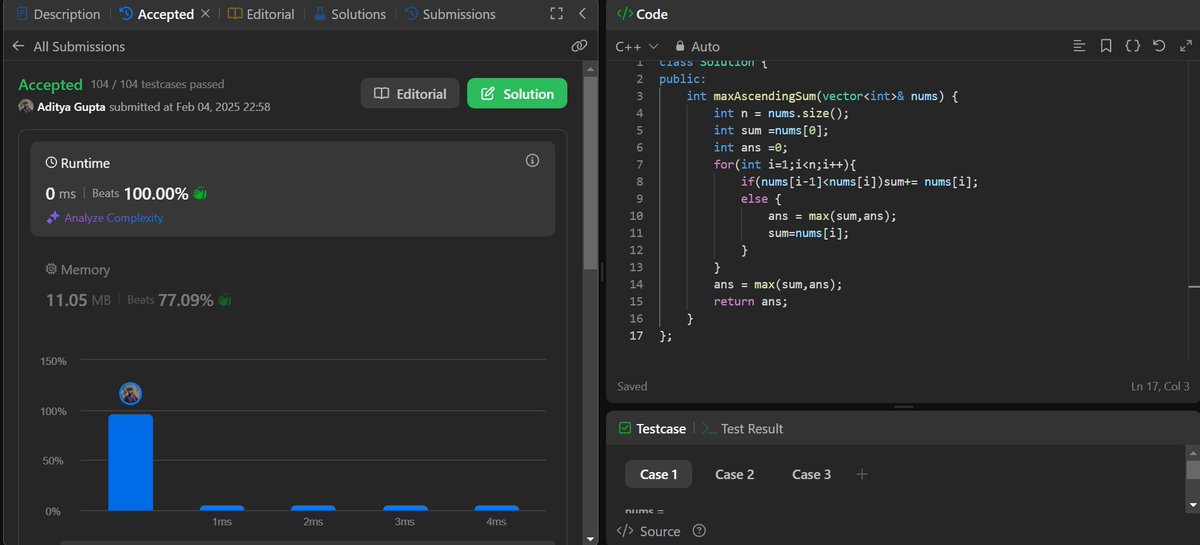Click the green Solution button
The height and width of the screenshot is (545, 1200).
point(517,93)
